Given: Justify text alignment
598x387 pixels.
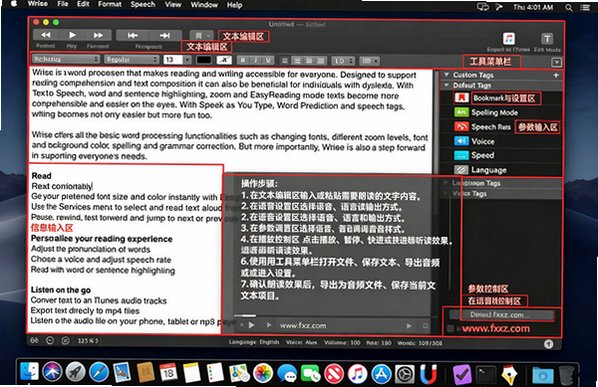Looking at the screenshot, I should 322,61.
